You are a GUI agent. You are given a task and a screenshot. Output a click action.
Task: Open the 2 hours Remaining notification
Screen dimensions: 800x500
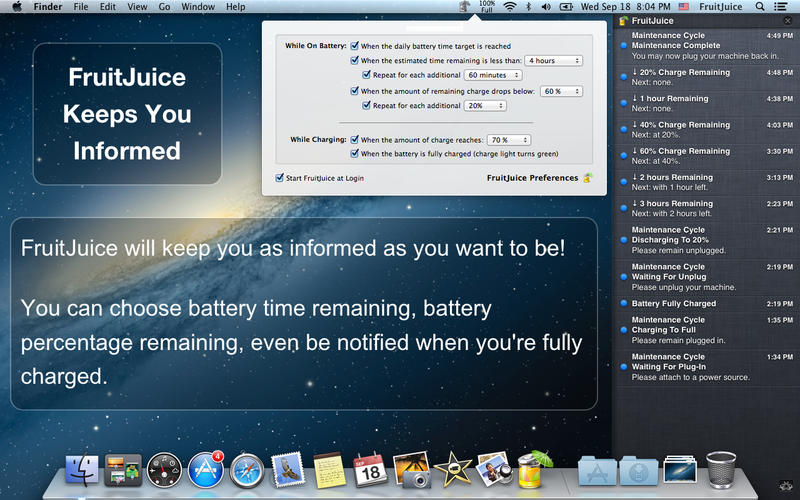(707, 182)
